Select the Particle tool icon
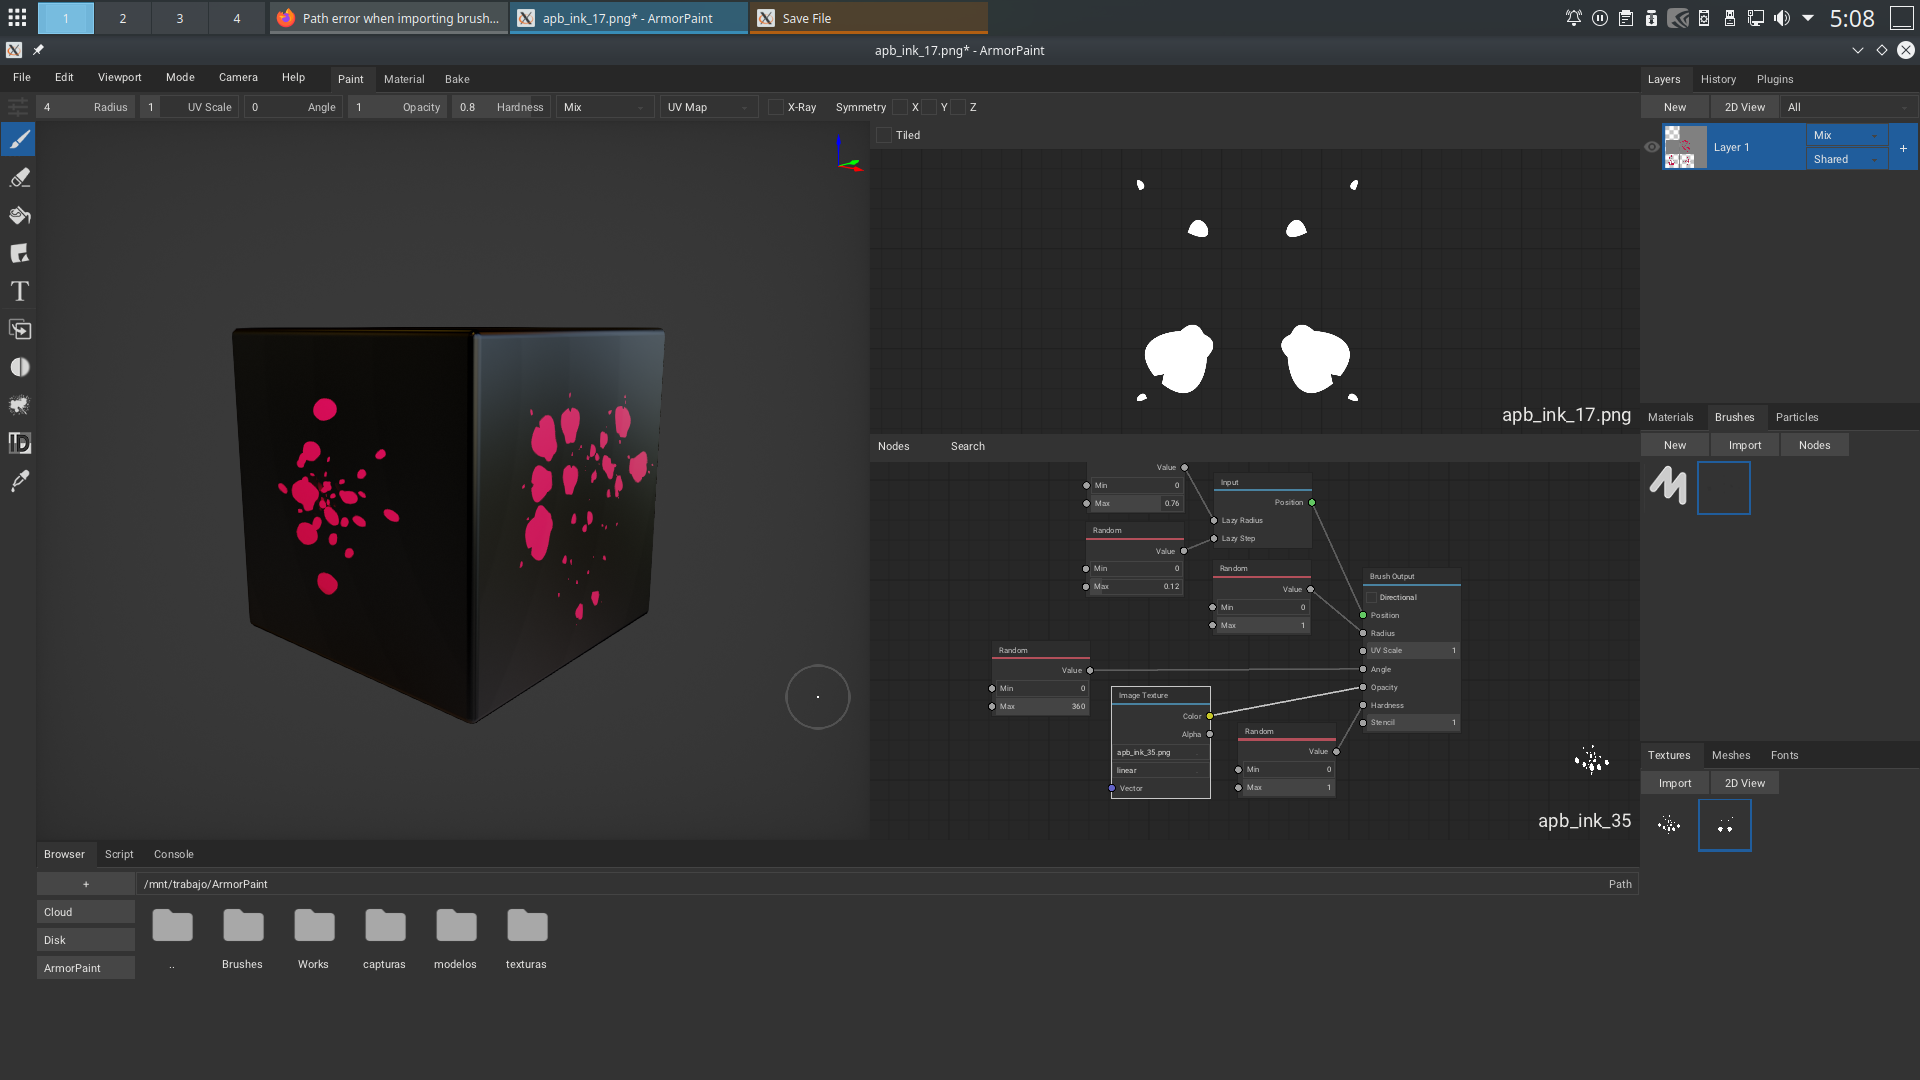 [x=19, y=406]
